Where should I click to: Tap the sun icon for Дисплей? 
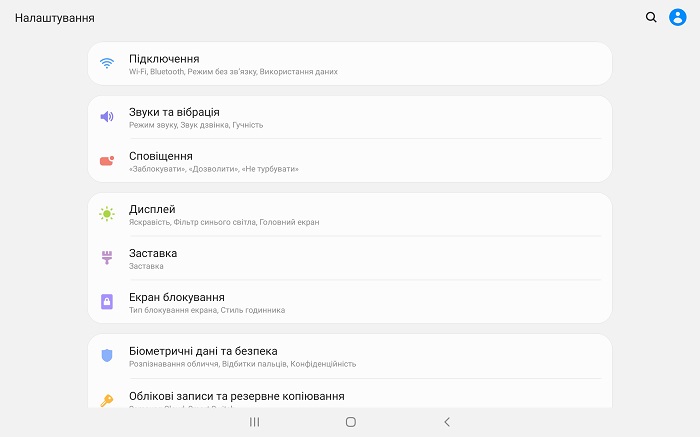pos(107,214)
